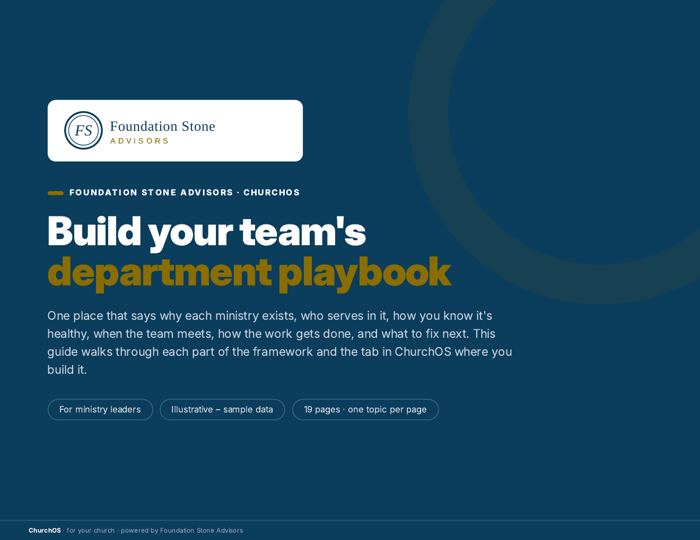Select the 'For ministry leaders' pill

click(x=100, y=409)
